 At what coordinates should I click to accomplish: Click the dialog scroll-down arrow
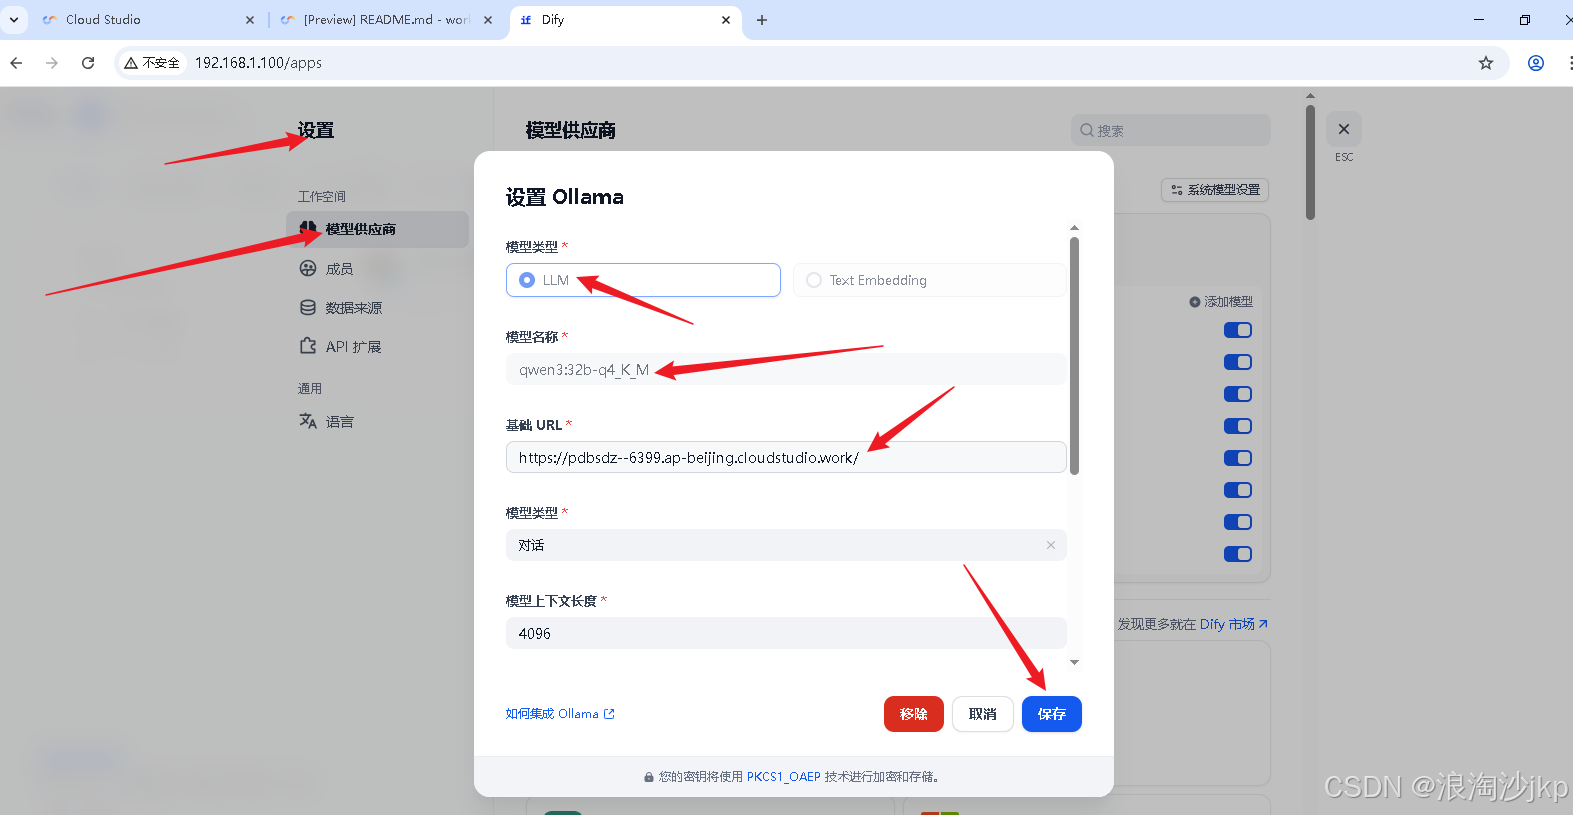click(1074, 662)
